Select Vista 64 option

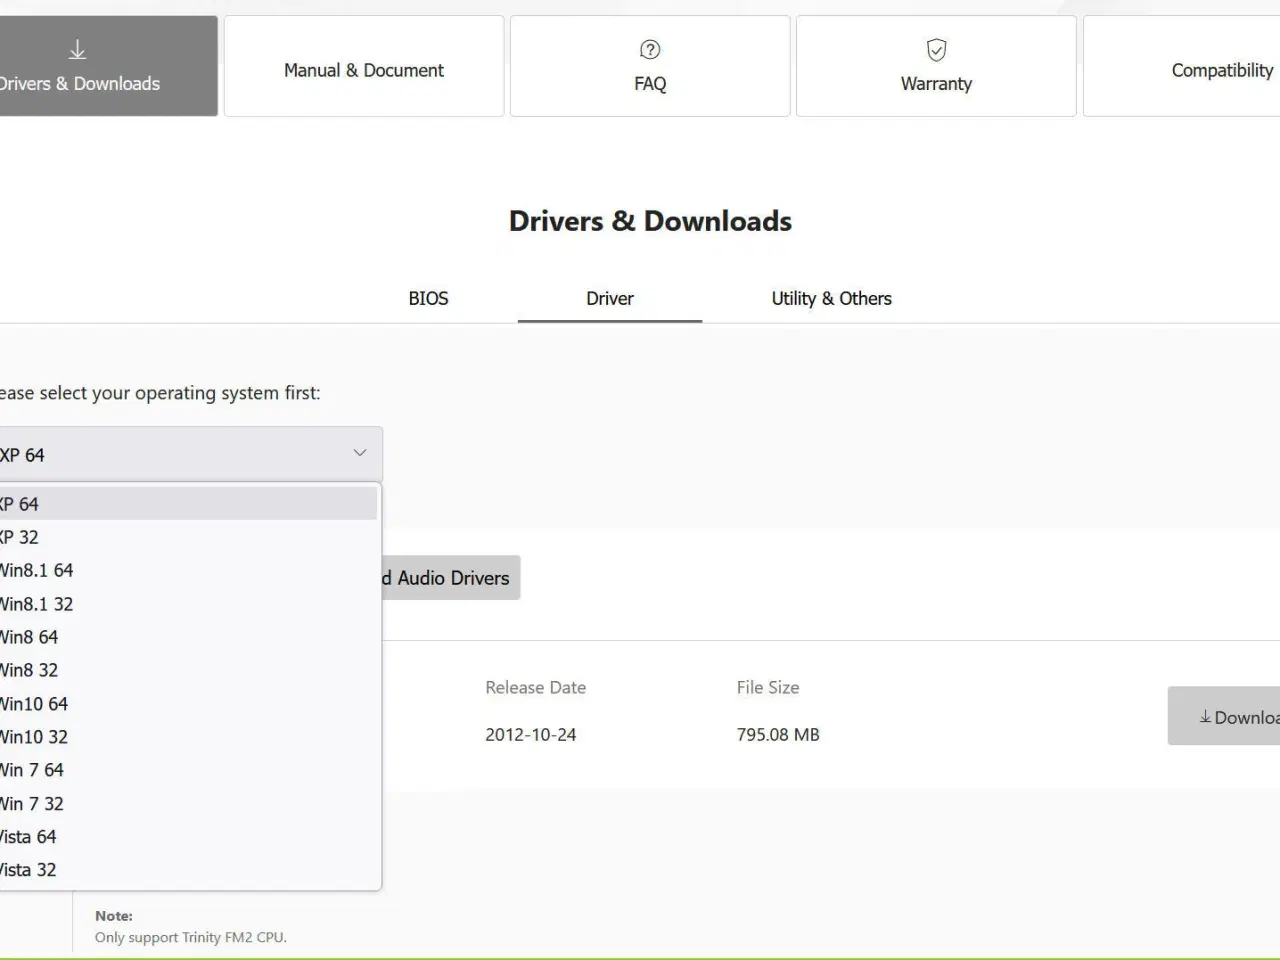188,837
